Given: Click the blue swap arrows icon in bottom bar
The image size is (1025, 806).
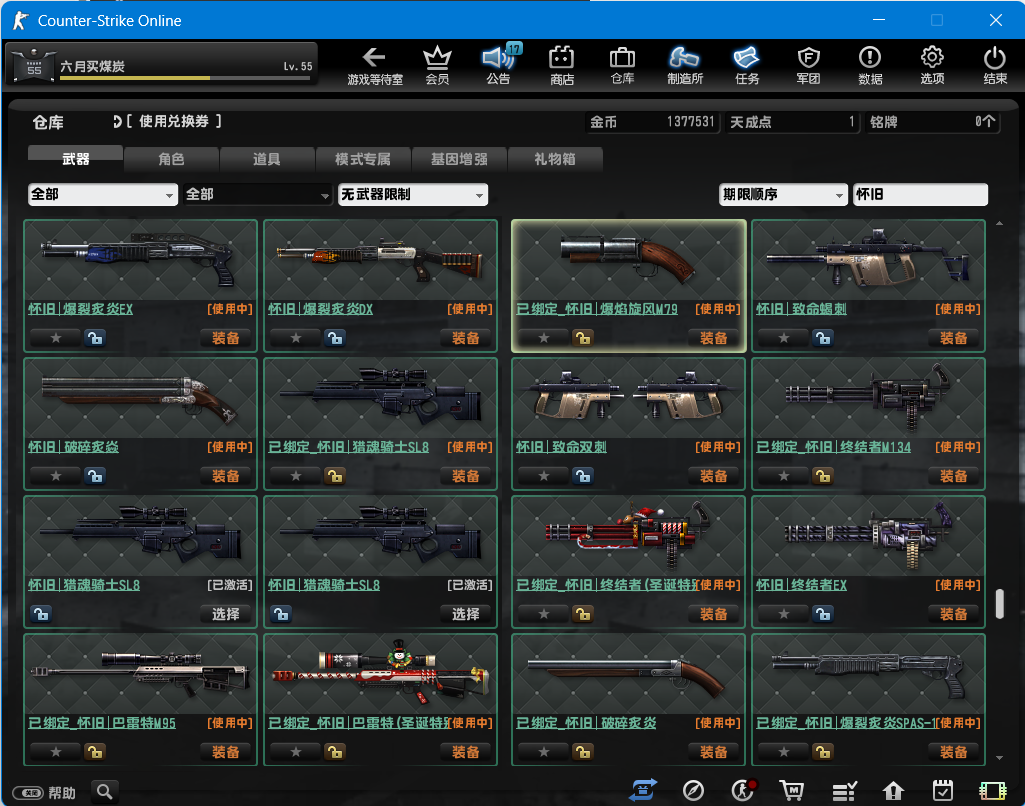Looking at the screenshot, I should point(643,790).
